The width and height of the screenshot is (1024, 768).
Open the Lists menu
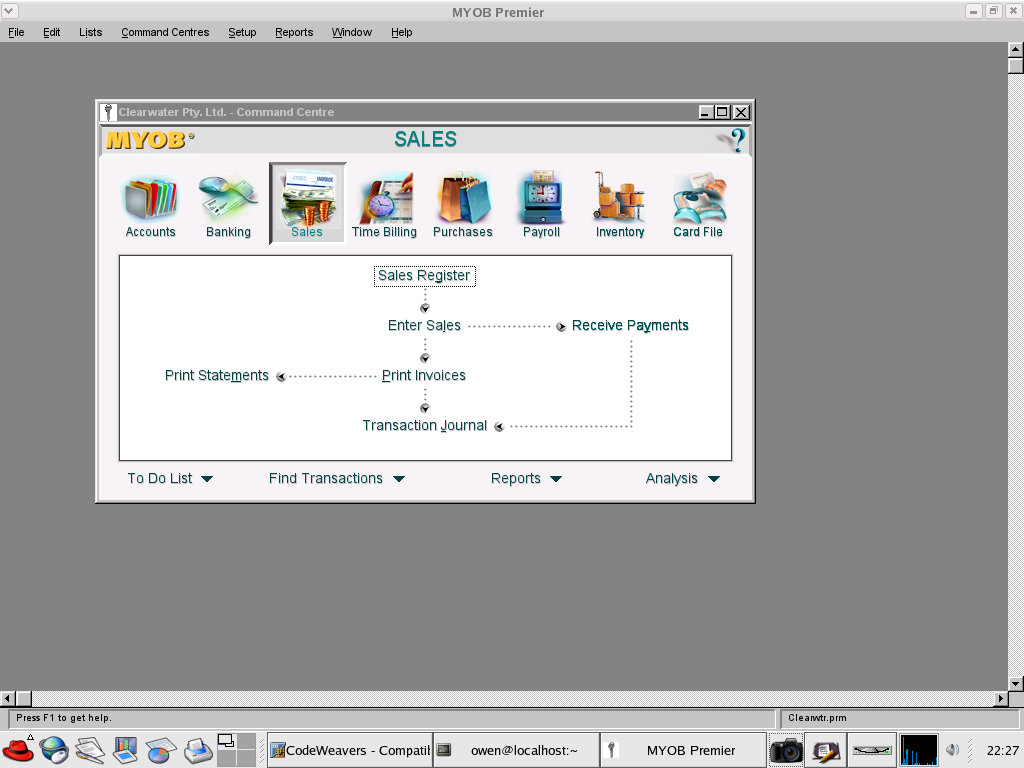click(x=91, y=32)
